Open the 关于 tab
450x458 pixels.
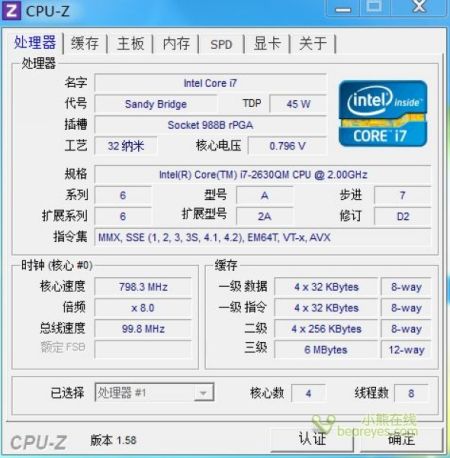click(313, 43)
